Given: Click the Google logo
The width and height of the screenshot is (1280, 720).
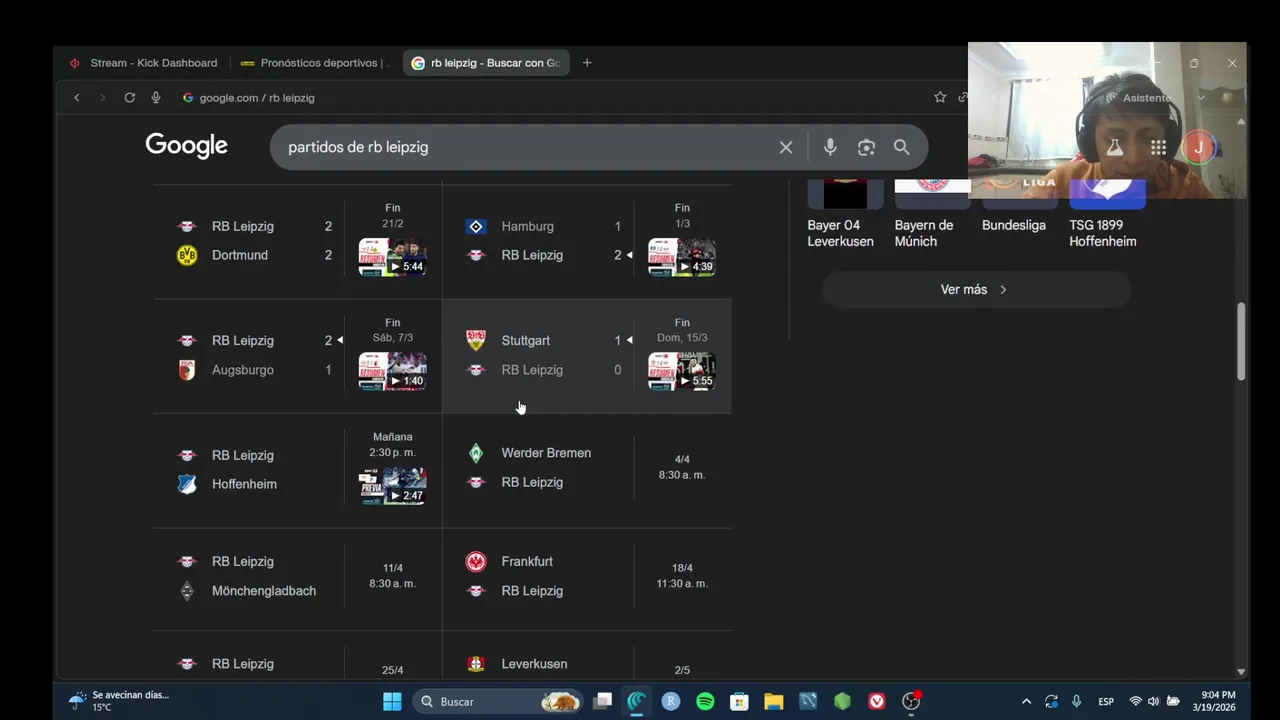Looking at the screenshot, I should [186, 146].
